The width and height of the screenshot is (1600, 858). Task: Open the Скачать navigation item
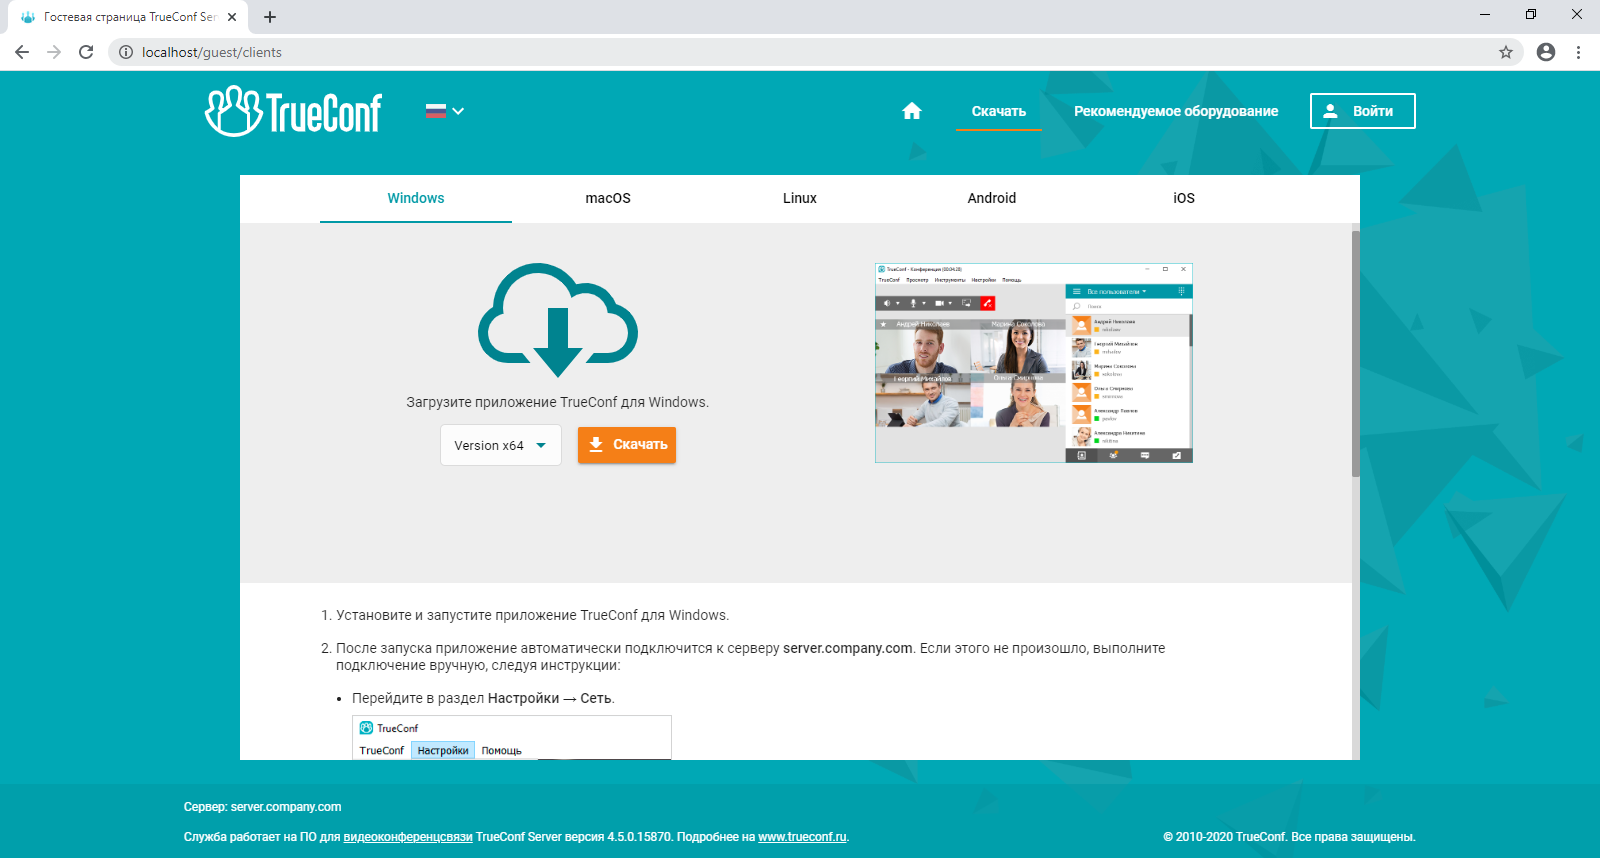click(x=999, y=111)
